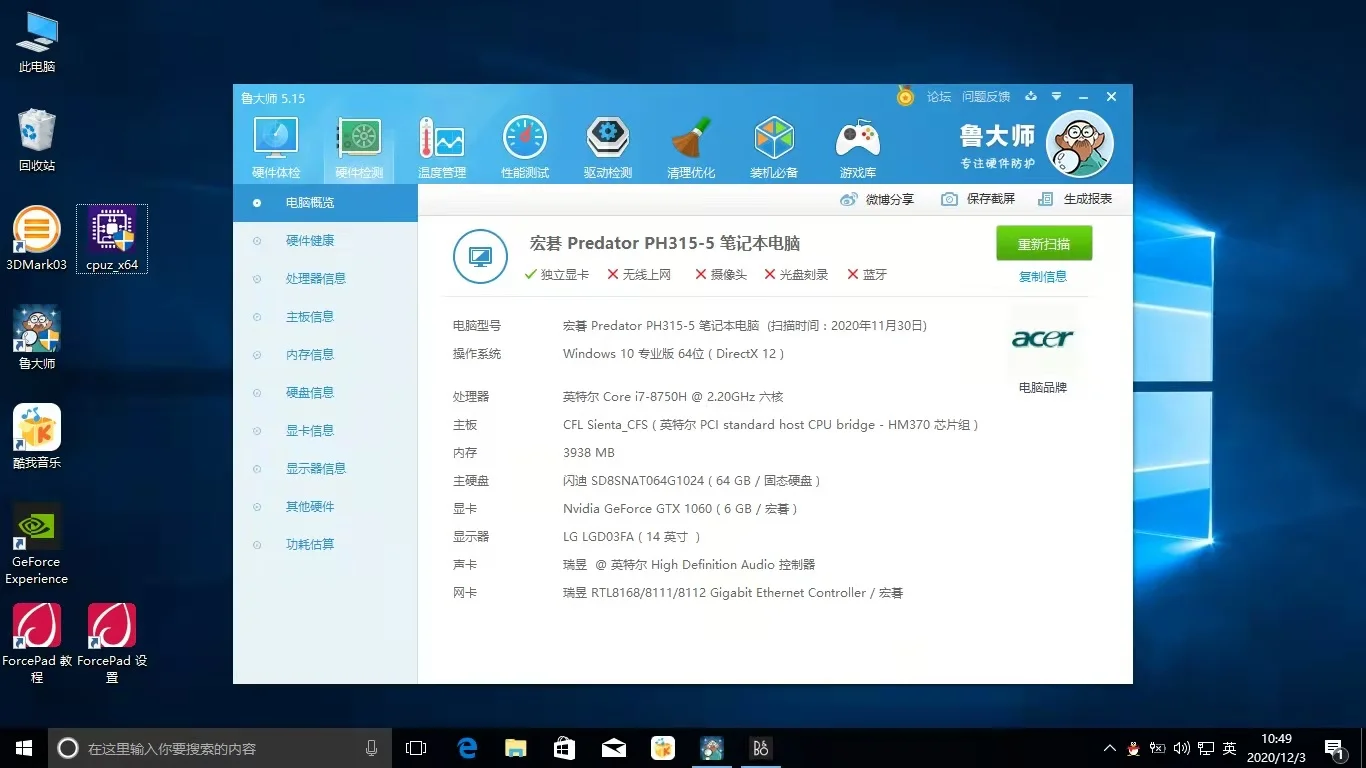Click the processor text 英特尔 Core i7-8750H
The height and width of the screenshot is (768, 1366).
tap(673, 397)
